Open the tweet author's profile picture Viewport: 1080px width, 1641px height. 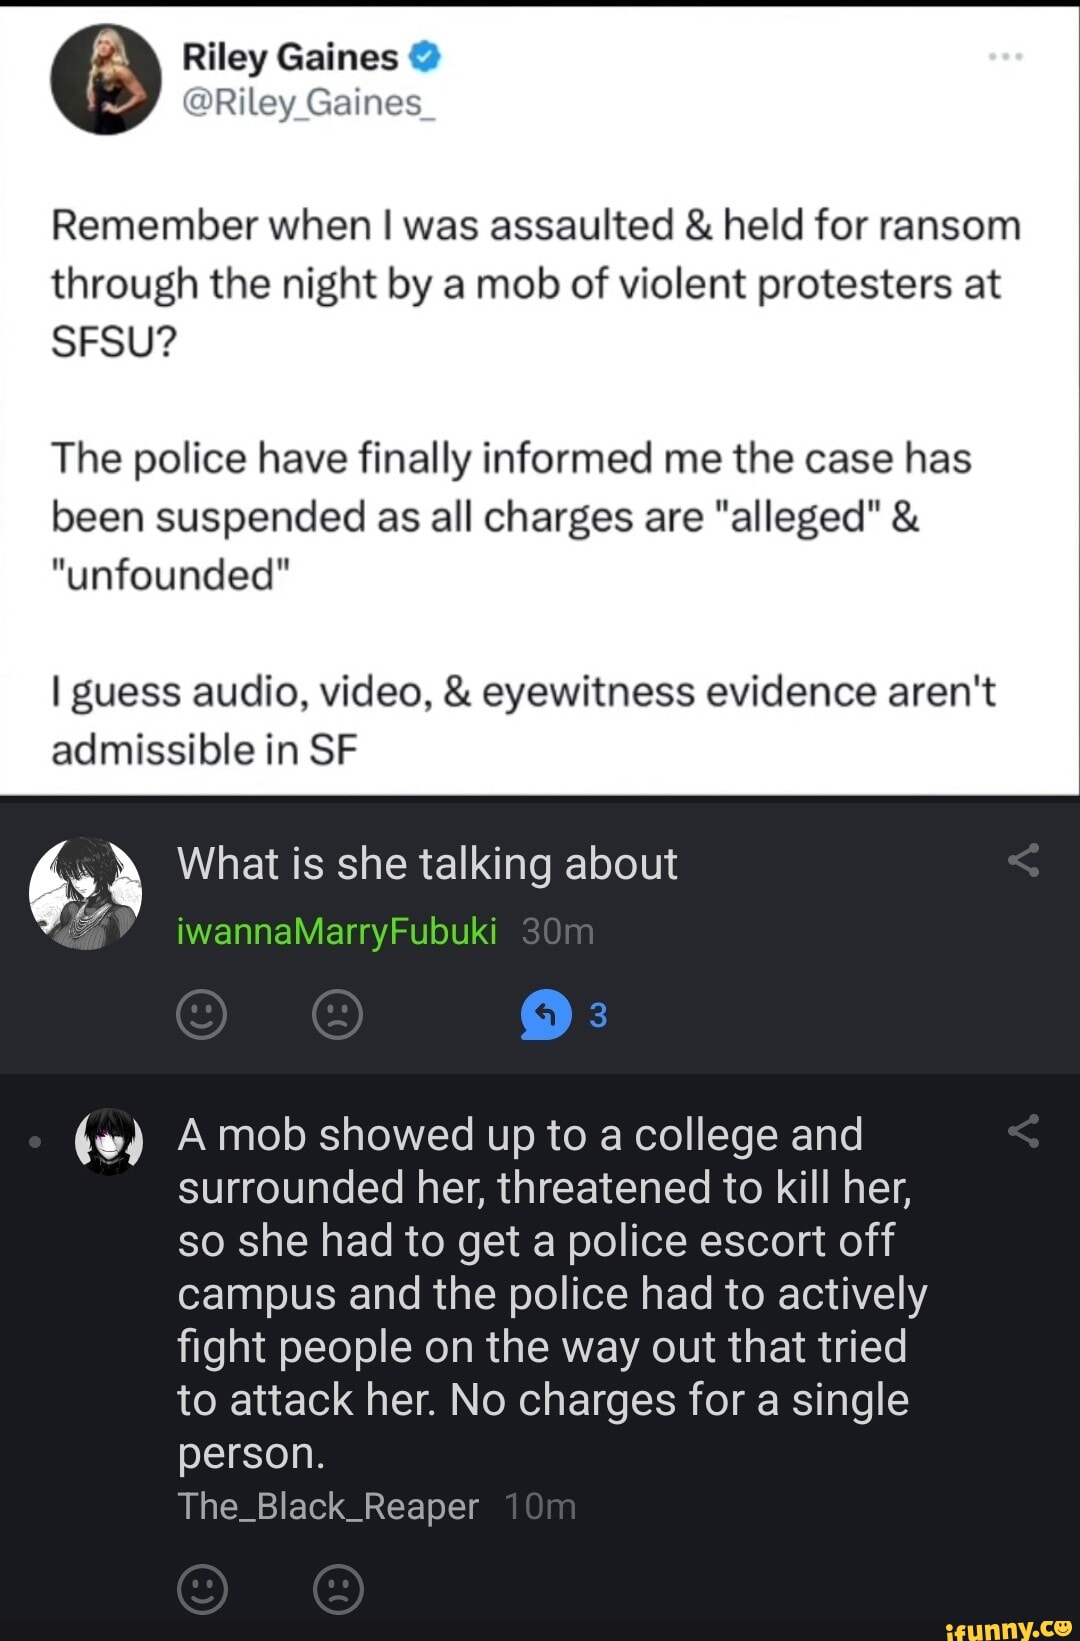(106, 79)
